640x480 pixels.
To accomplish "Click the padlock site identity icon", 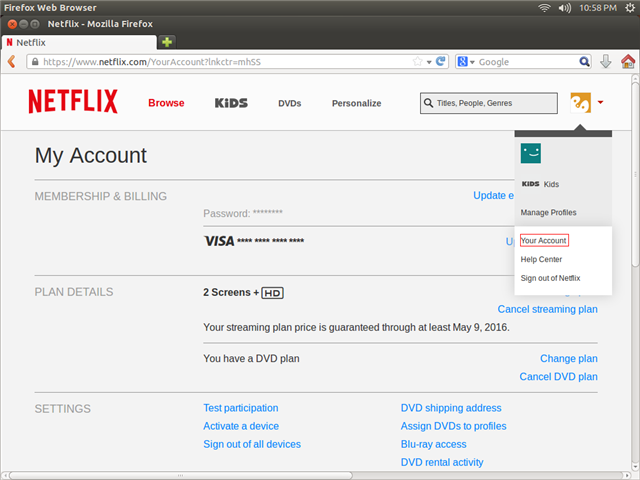I will point(35,62).
